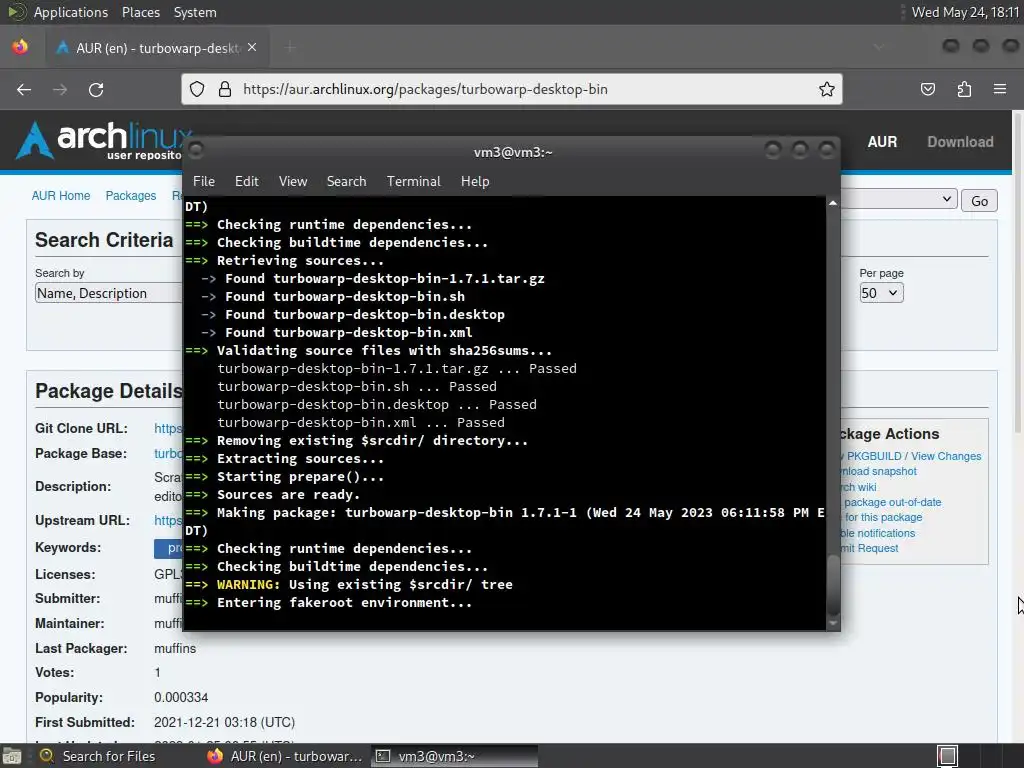Click the terminal window menu button
Viewport: 1024px width, 768px height.
tap(196, 151)
